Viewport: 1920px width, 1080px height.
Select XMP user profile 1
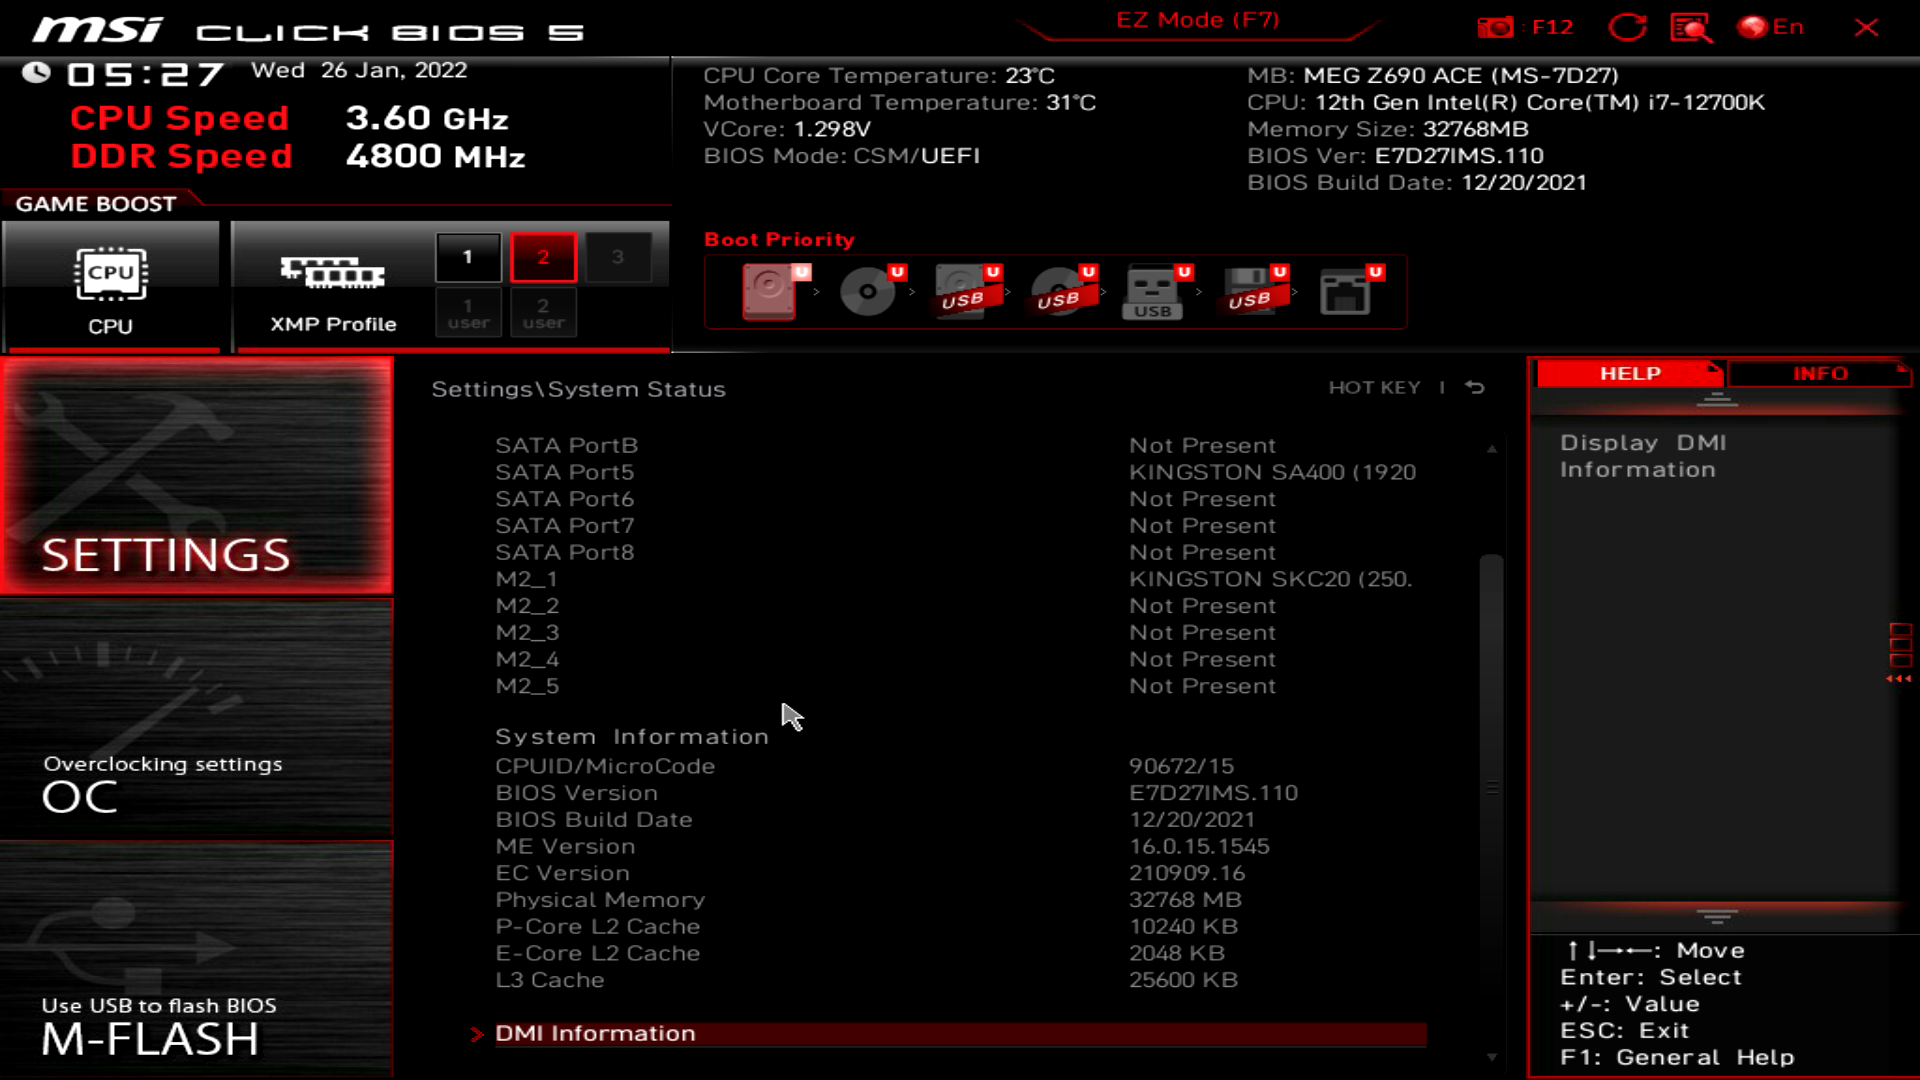(468, 312)
